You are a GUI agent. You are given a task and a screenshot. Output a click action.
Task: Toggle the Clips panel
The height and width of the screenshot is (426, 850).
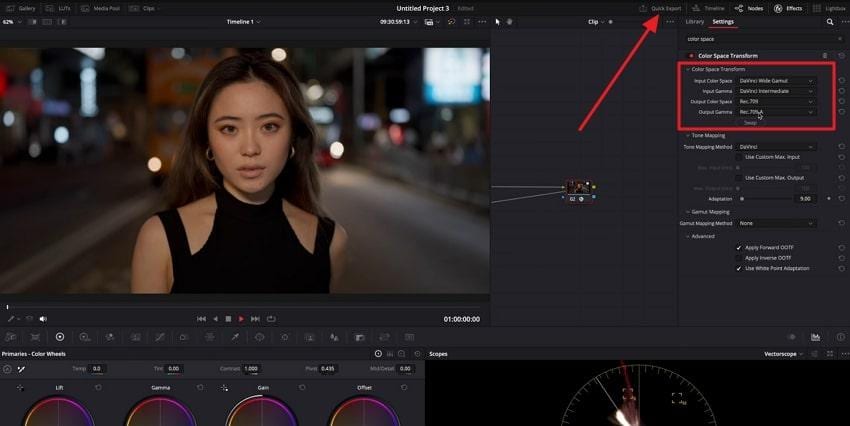tap(144, 8)
